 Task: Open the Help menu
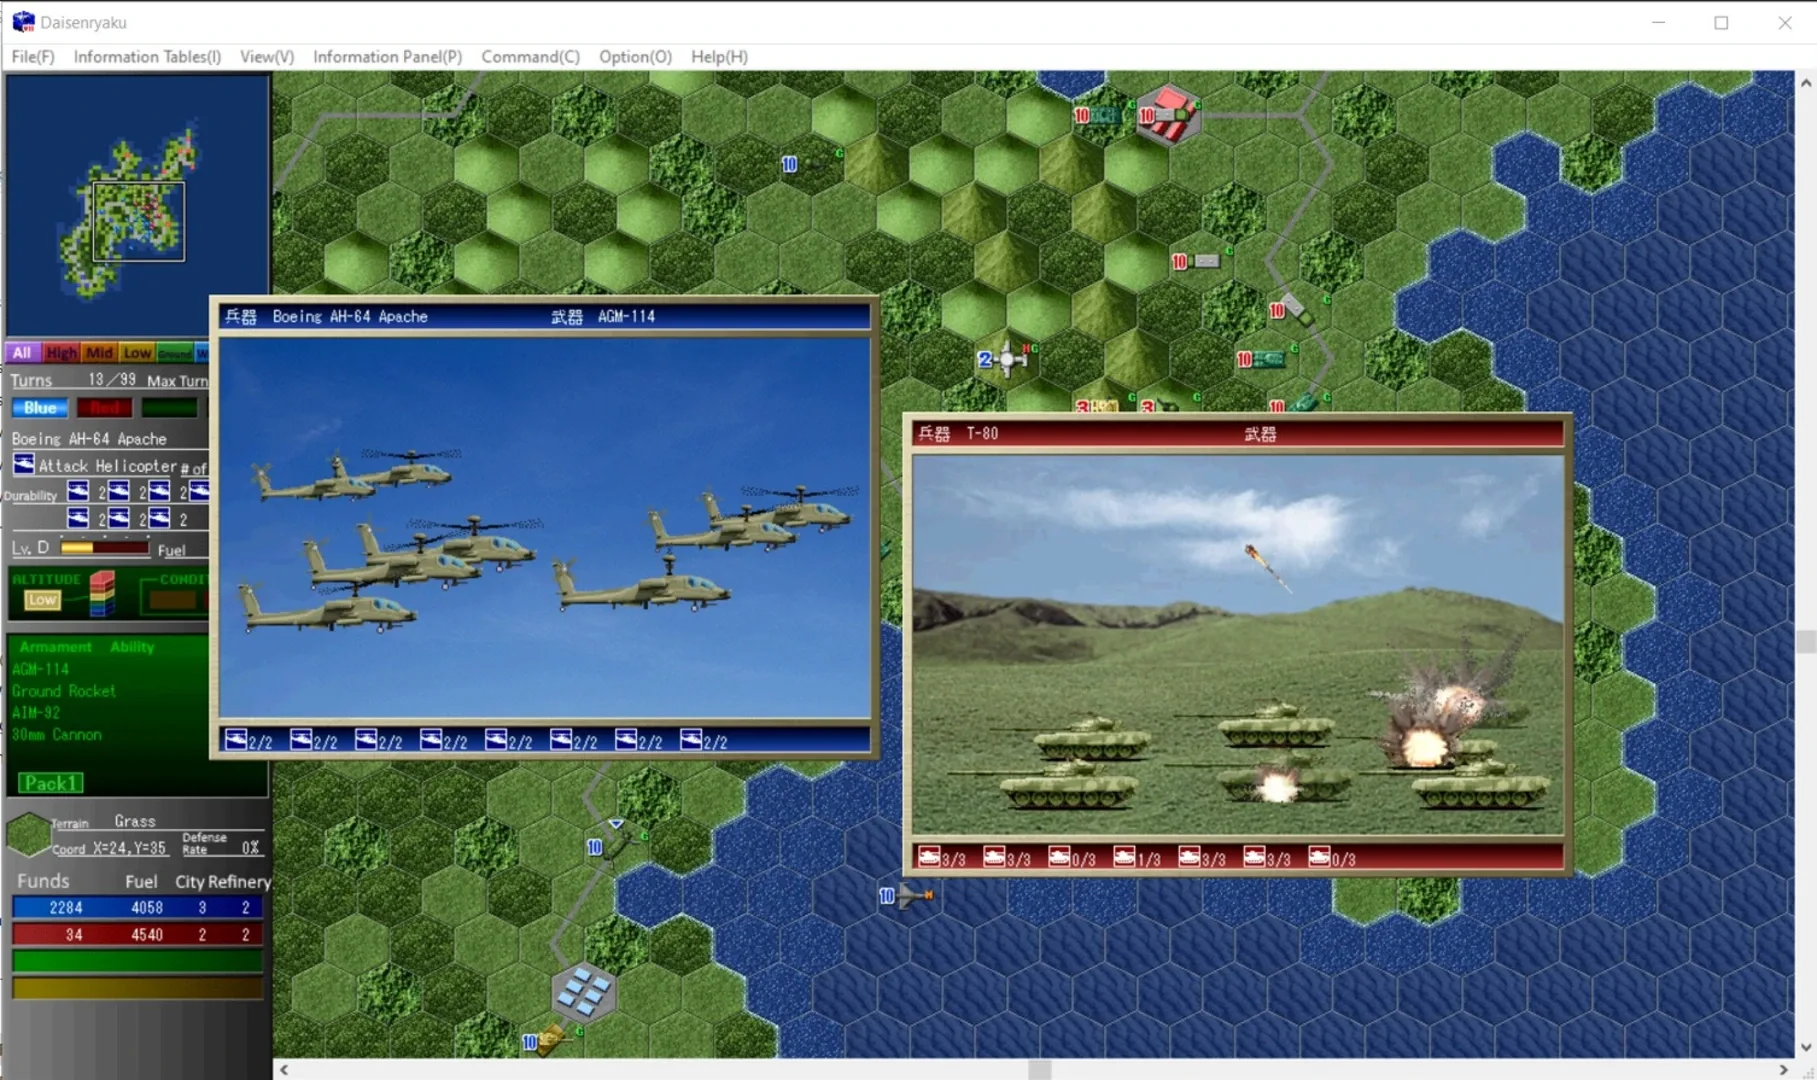pyautogui.click(x=717, y=57)
